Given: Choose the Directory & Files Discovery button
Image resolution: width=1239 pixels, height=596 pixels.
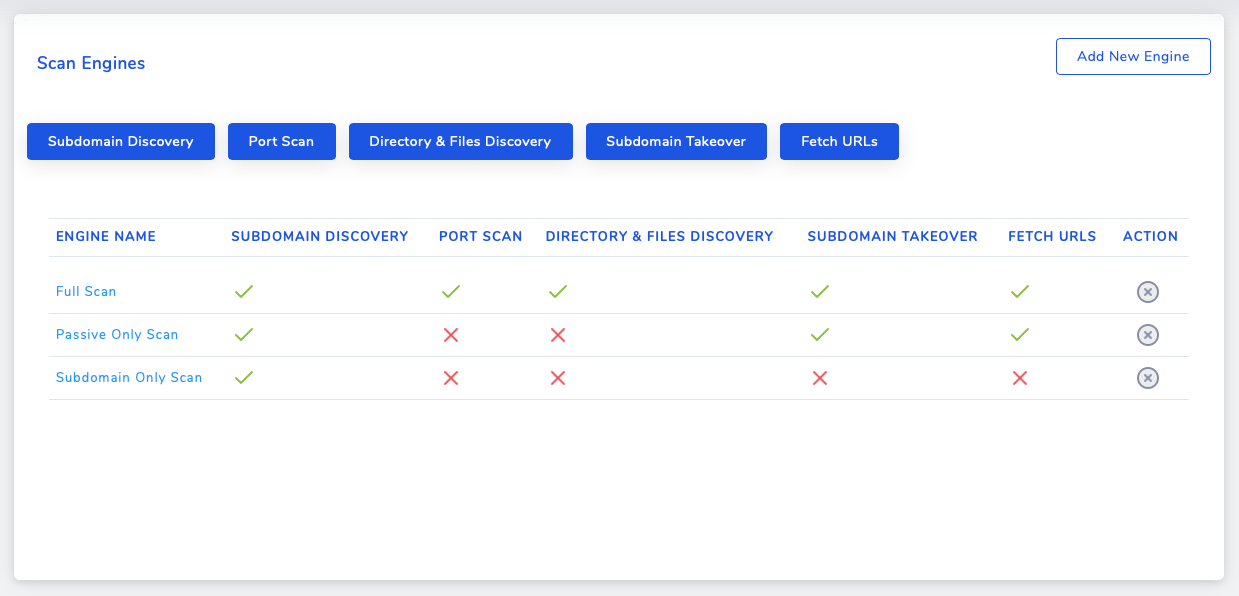Looking at the screenshot, I should click(460, 141).
